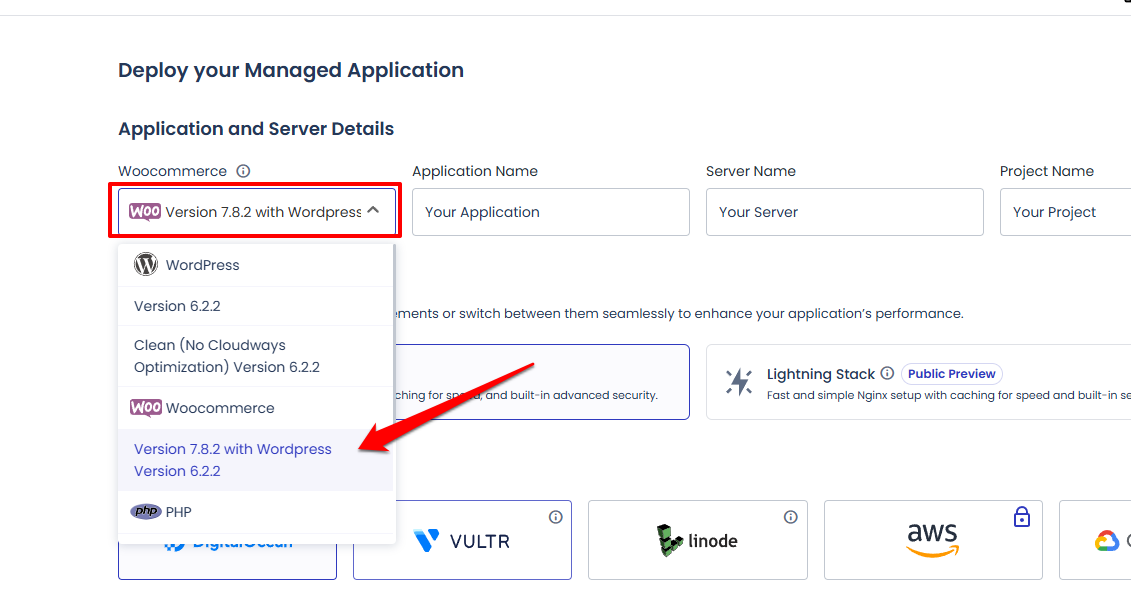Focus the Application Name input field

click(550, 212)
